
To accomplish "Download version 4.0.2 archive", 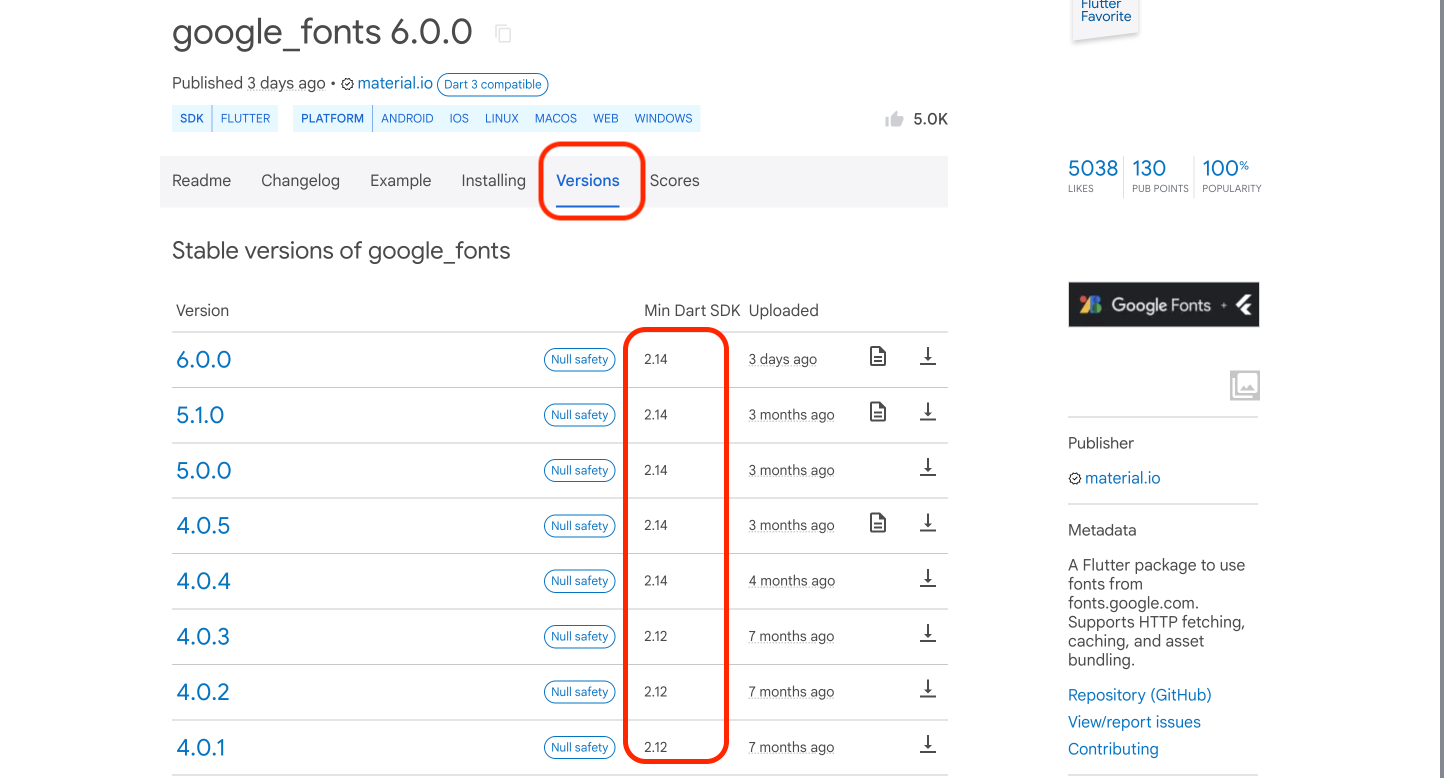I will coord(928,689).
